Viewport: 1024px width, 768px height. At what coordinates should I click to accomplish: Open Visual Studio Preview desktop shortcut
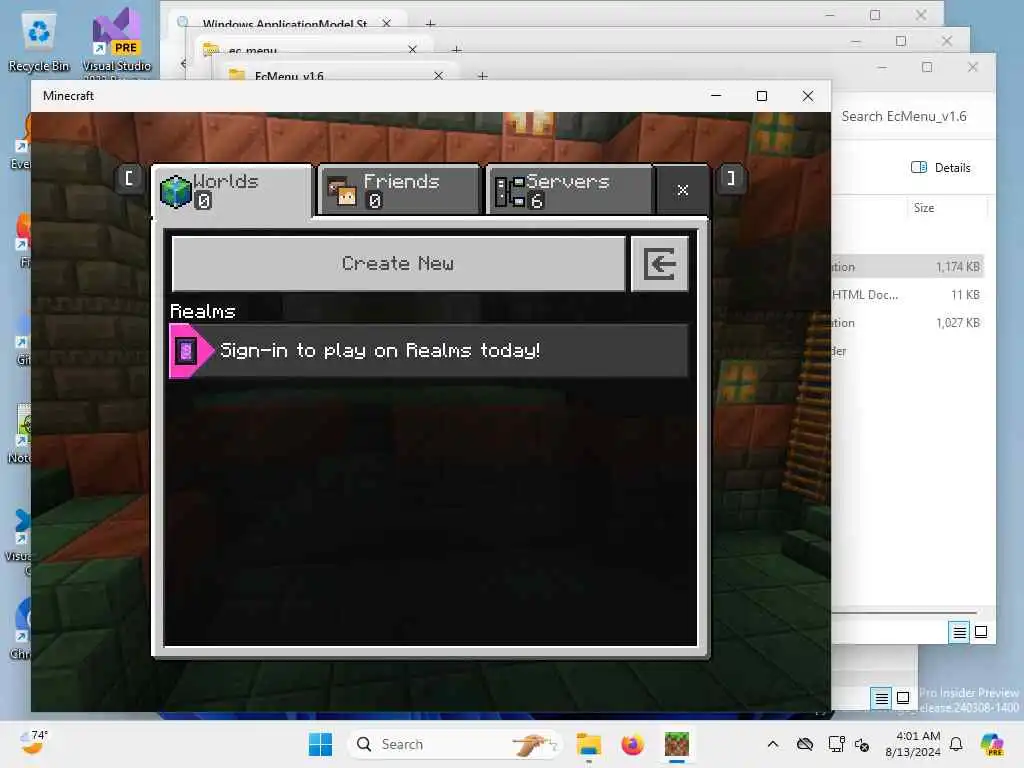point(116,43)
